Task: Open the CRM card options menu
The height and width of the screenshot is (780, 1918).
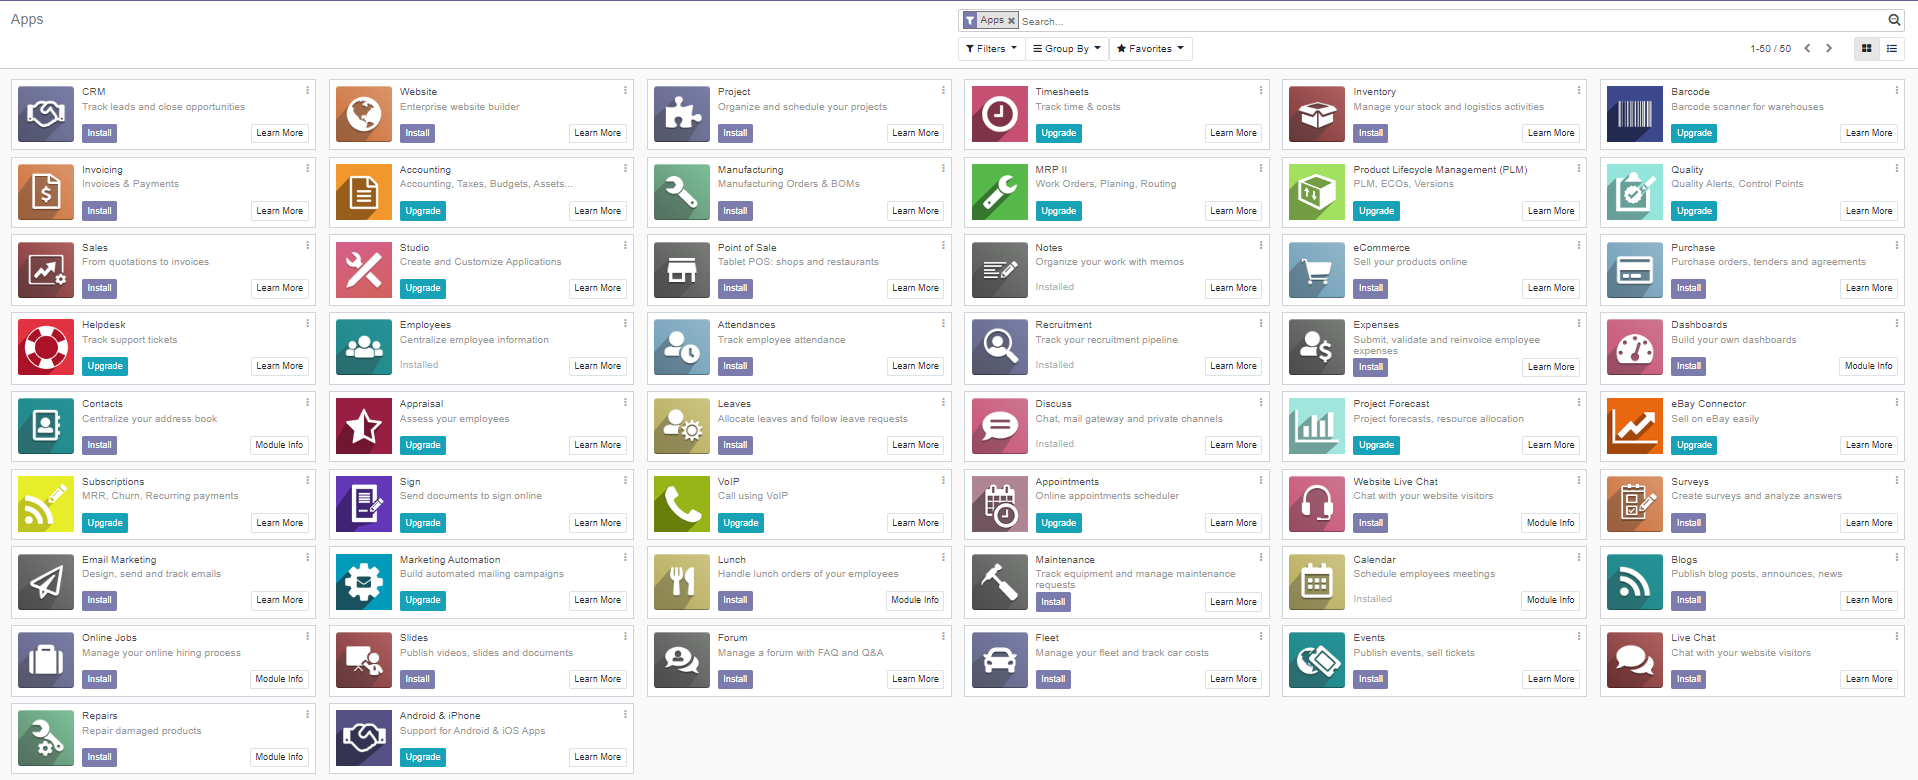Action: pyautogui.click(x=307, y=90)
